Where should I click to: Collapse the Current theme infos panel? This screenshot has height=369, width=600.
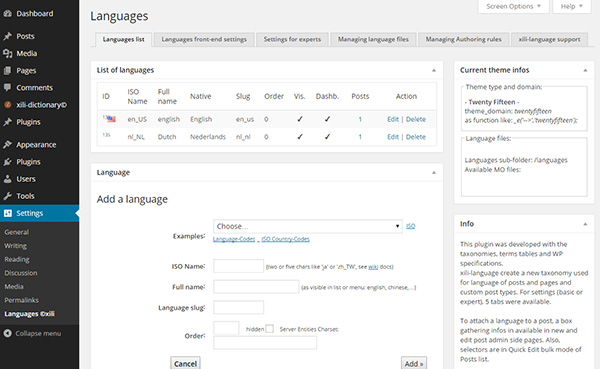[585, 70]
